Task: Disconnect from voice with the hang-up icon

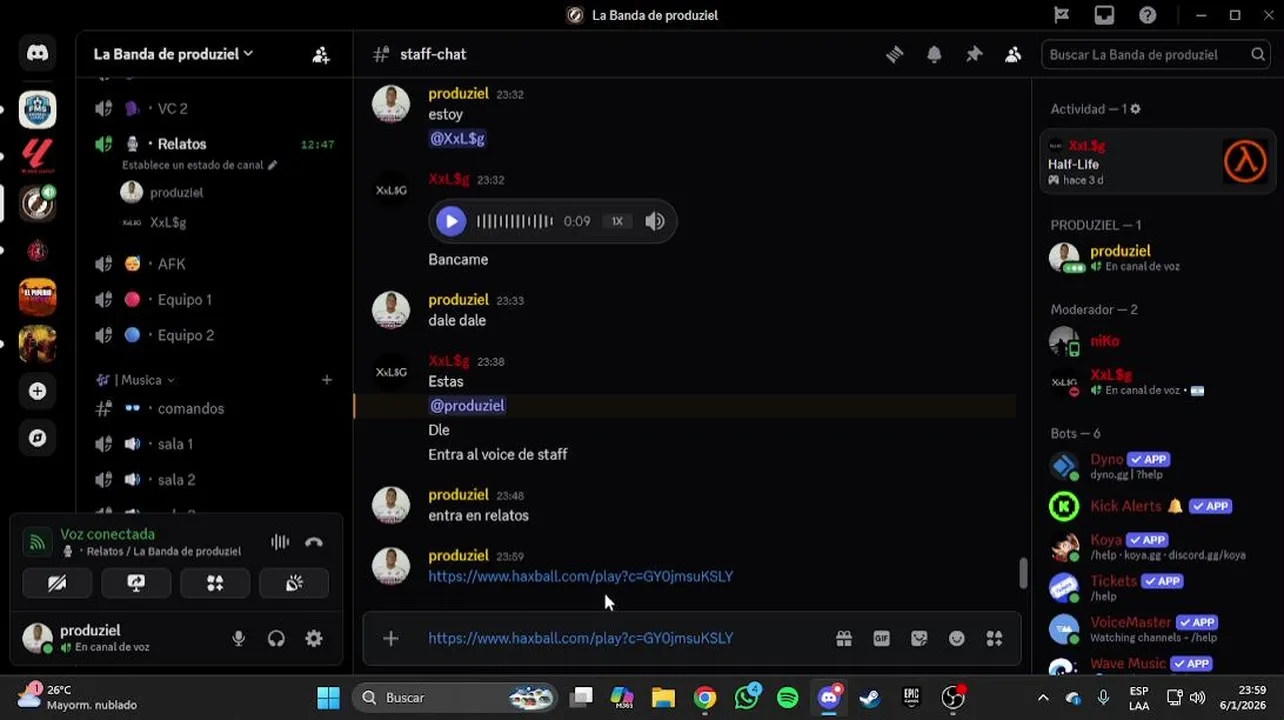Action: pyautogui.click(x=314, y=542)
